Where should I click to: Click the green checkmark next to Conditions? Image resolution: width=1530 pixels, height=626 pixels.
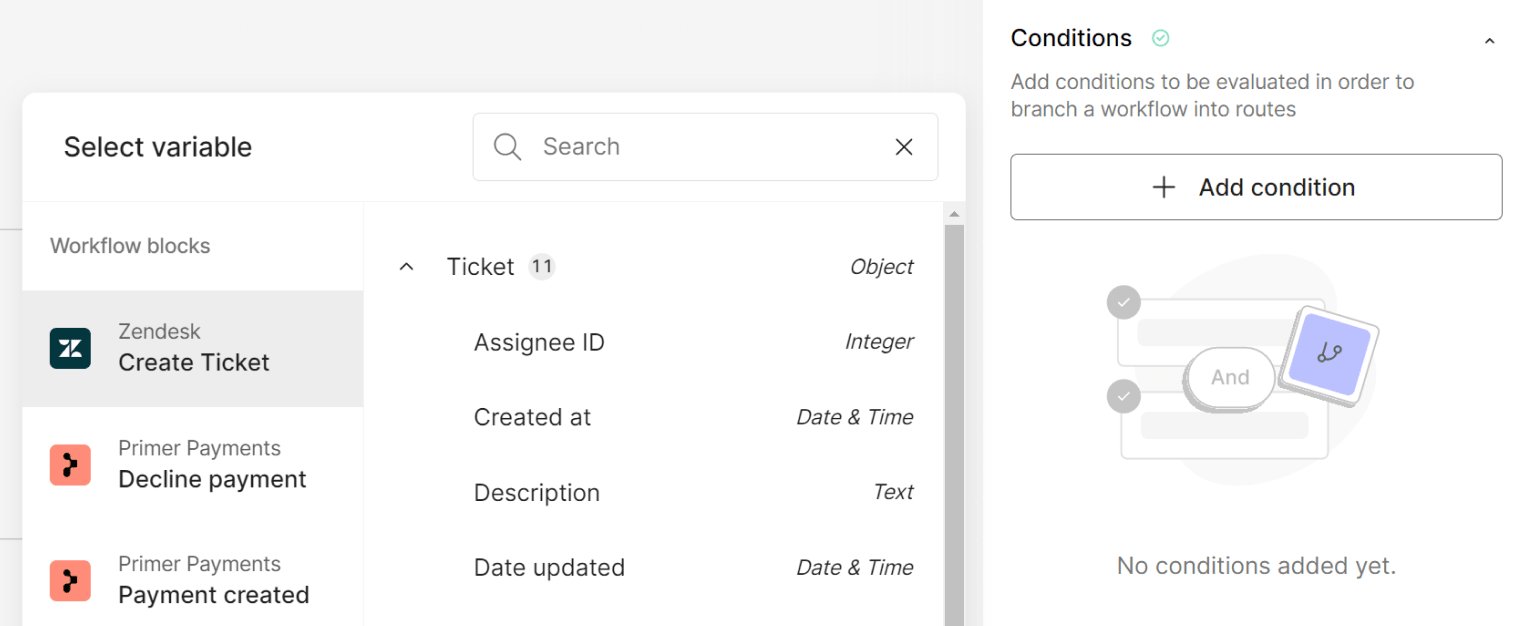click(x=1160, y=38)
